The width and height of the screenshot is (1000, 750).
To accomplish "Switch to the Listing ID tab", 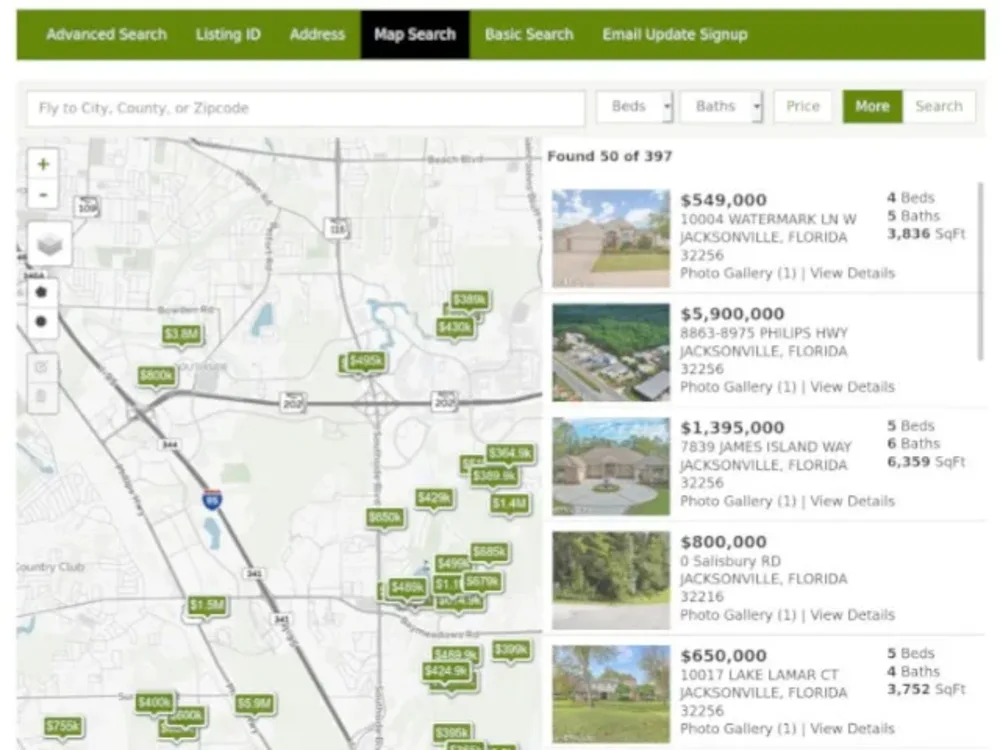I will (x=228, y=34).
